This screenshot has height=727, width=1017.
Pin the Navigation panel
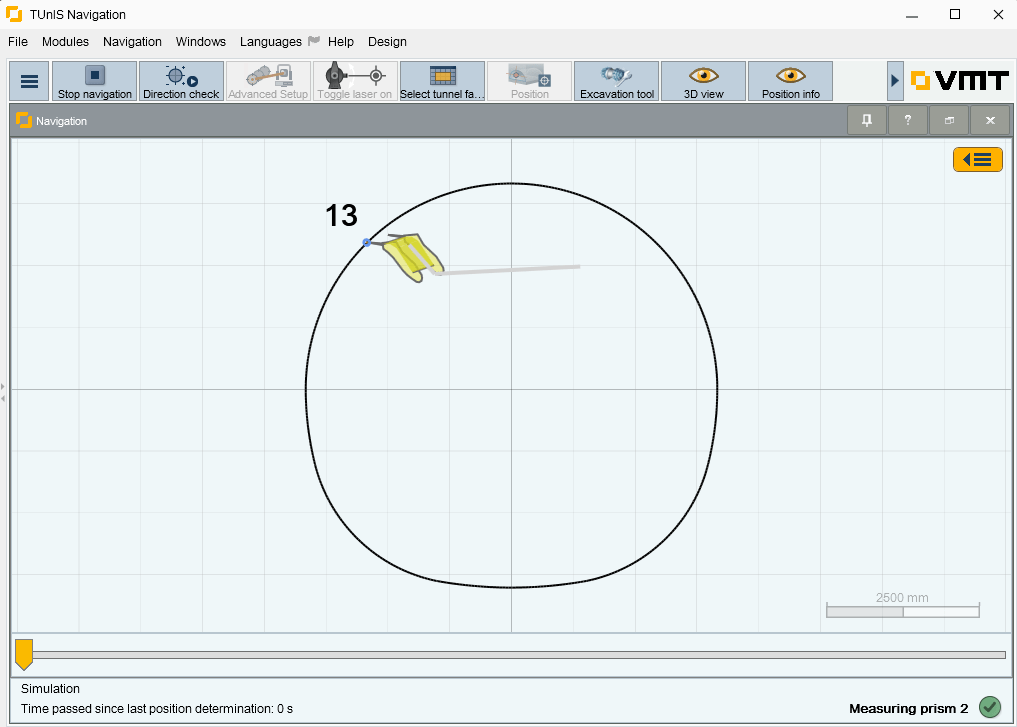point(866,120)
